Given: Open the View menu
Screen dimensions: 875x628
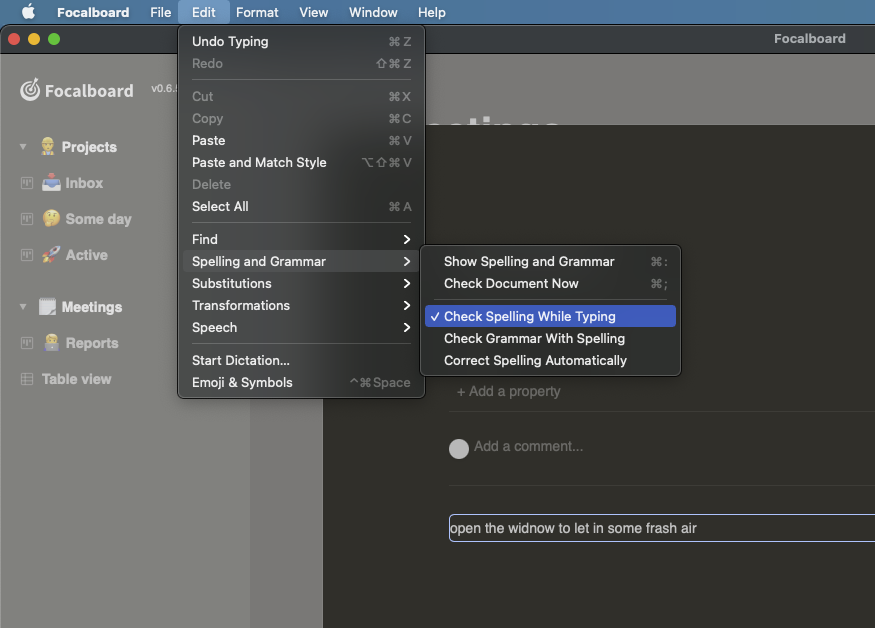Looking at the screenshot, I should tap(313, 12).
